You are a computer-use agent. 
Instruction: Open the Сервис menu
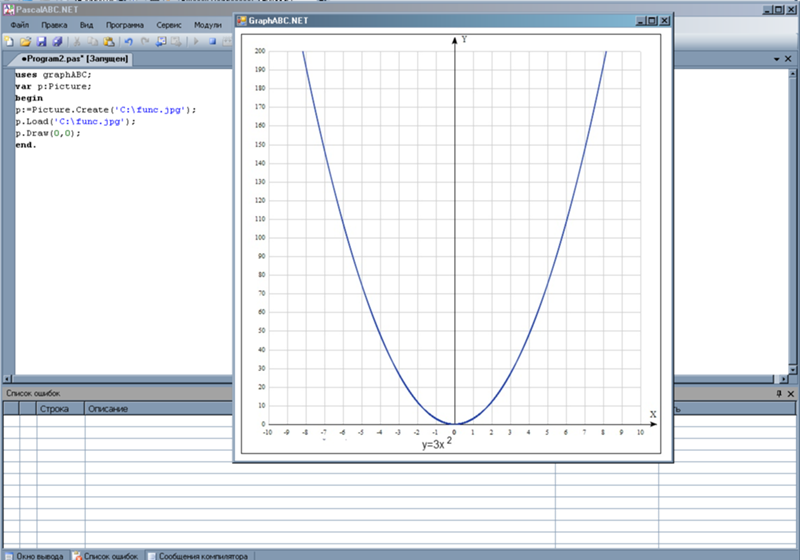168,24
